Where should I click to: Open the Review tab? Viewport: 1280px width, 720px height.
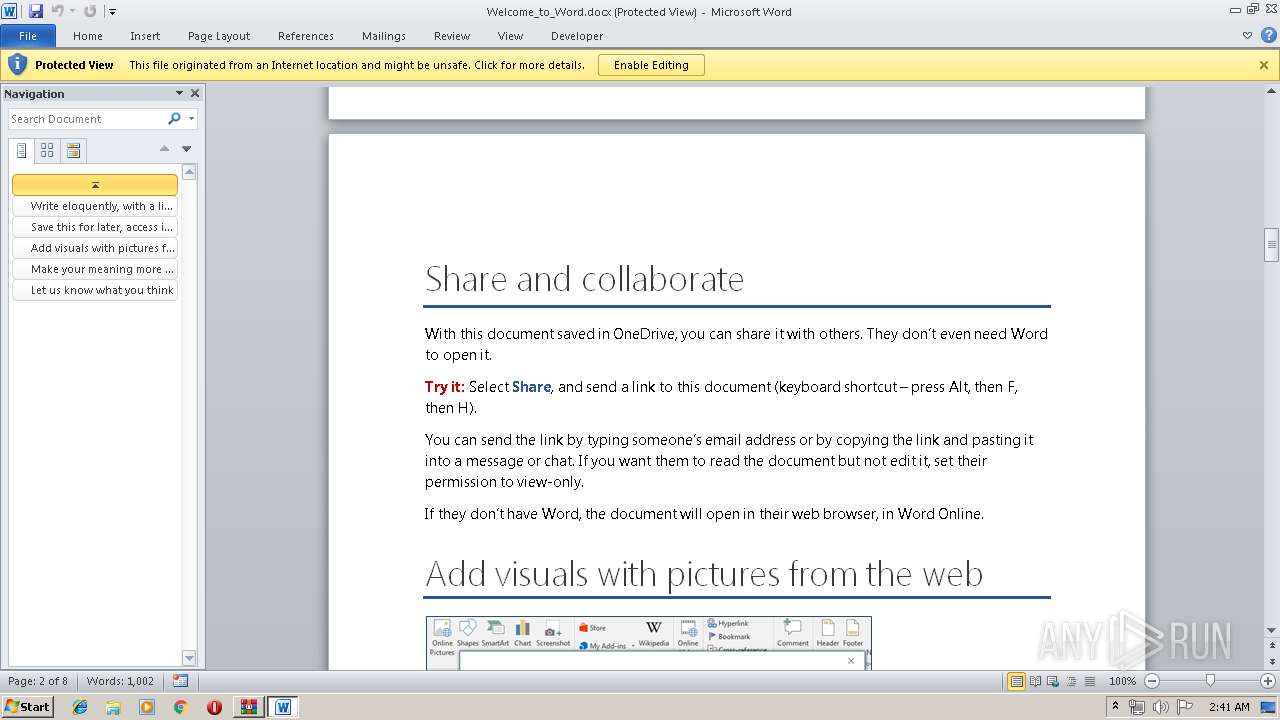click(x=452, y=36)
